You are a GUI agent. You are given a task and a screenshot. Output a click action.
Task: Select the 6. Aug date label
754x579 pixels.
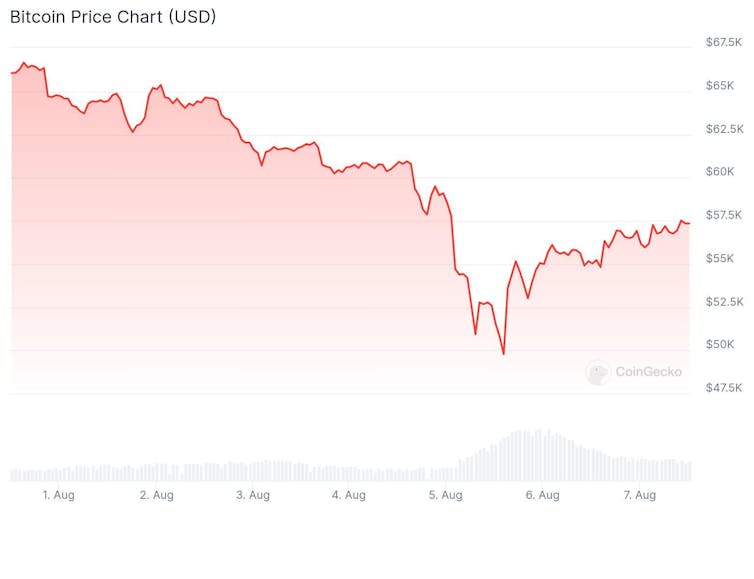543,495
